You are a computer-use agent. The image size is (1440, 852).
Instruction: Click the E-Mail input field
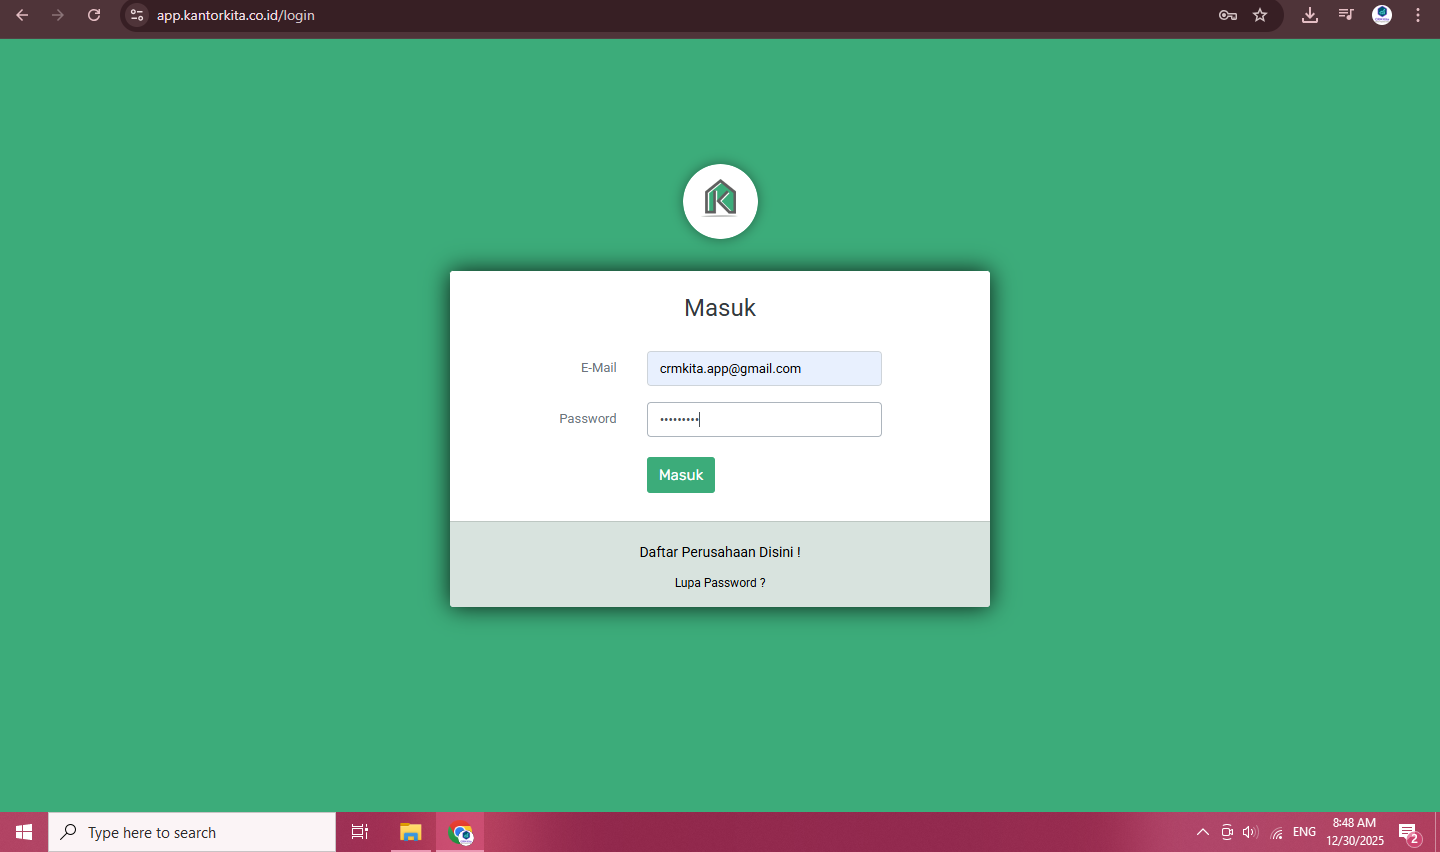click(x=764, y=369)
